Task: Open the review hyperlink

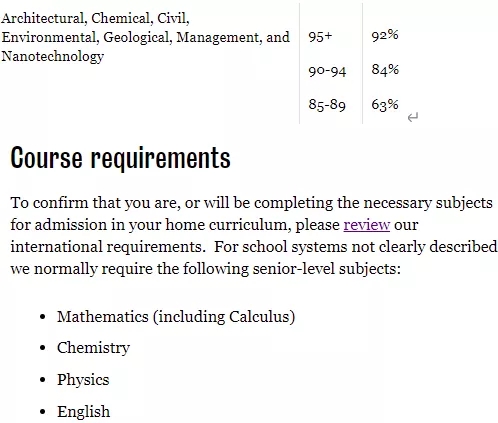Action: 367,225
